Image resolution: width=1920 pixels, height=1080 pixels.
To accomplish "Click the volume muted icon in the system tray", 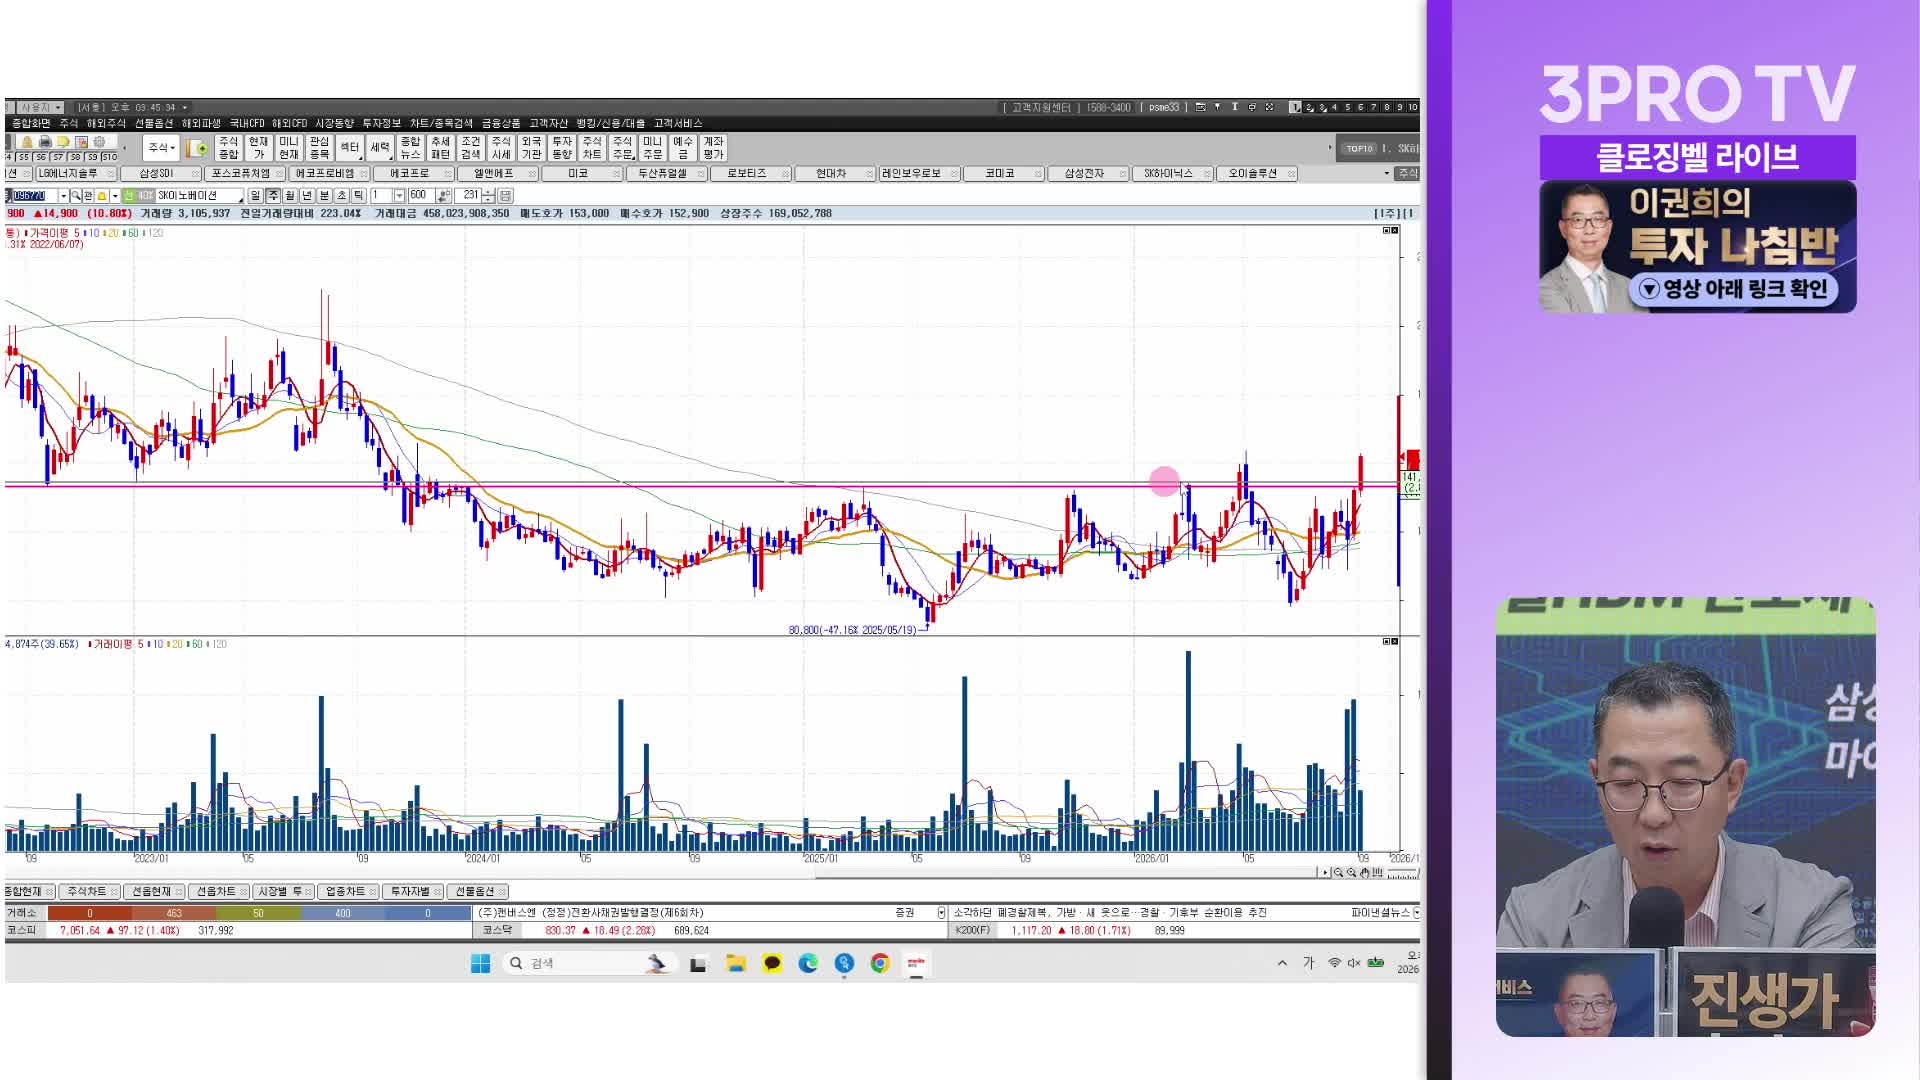I will (1354, 963).
